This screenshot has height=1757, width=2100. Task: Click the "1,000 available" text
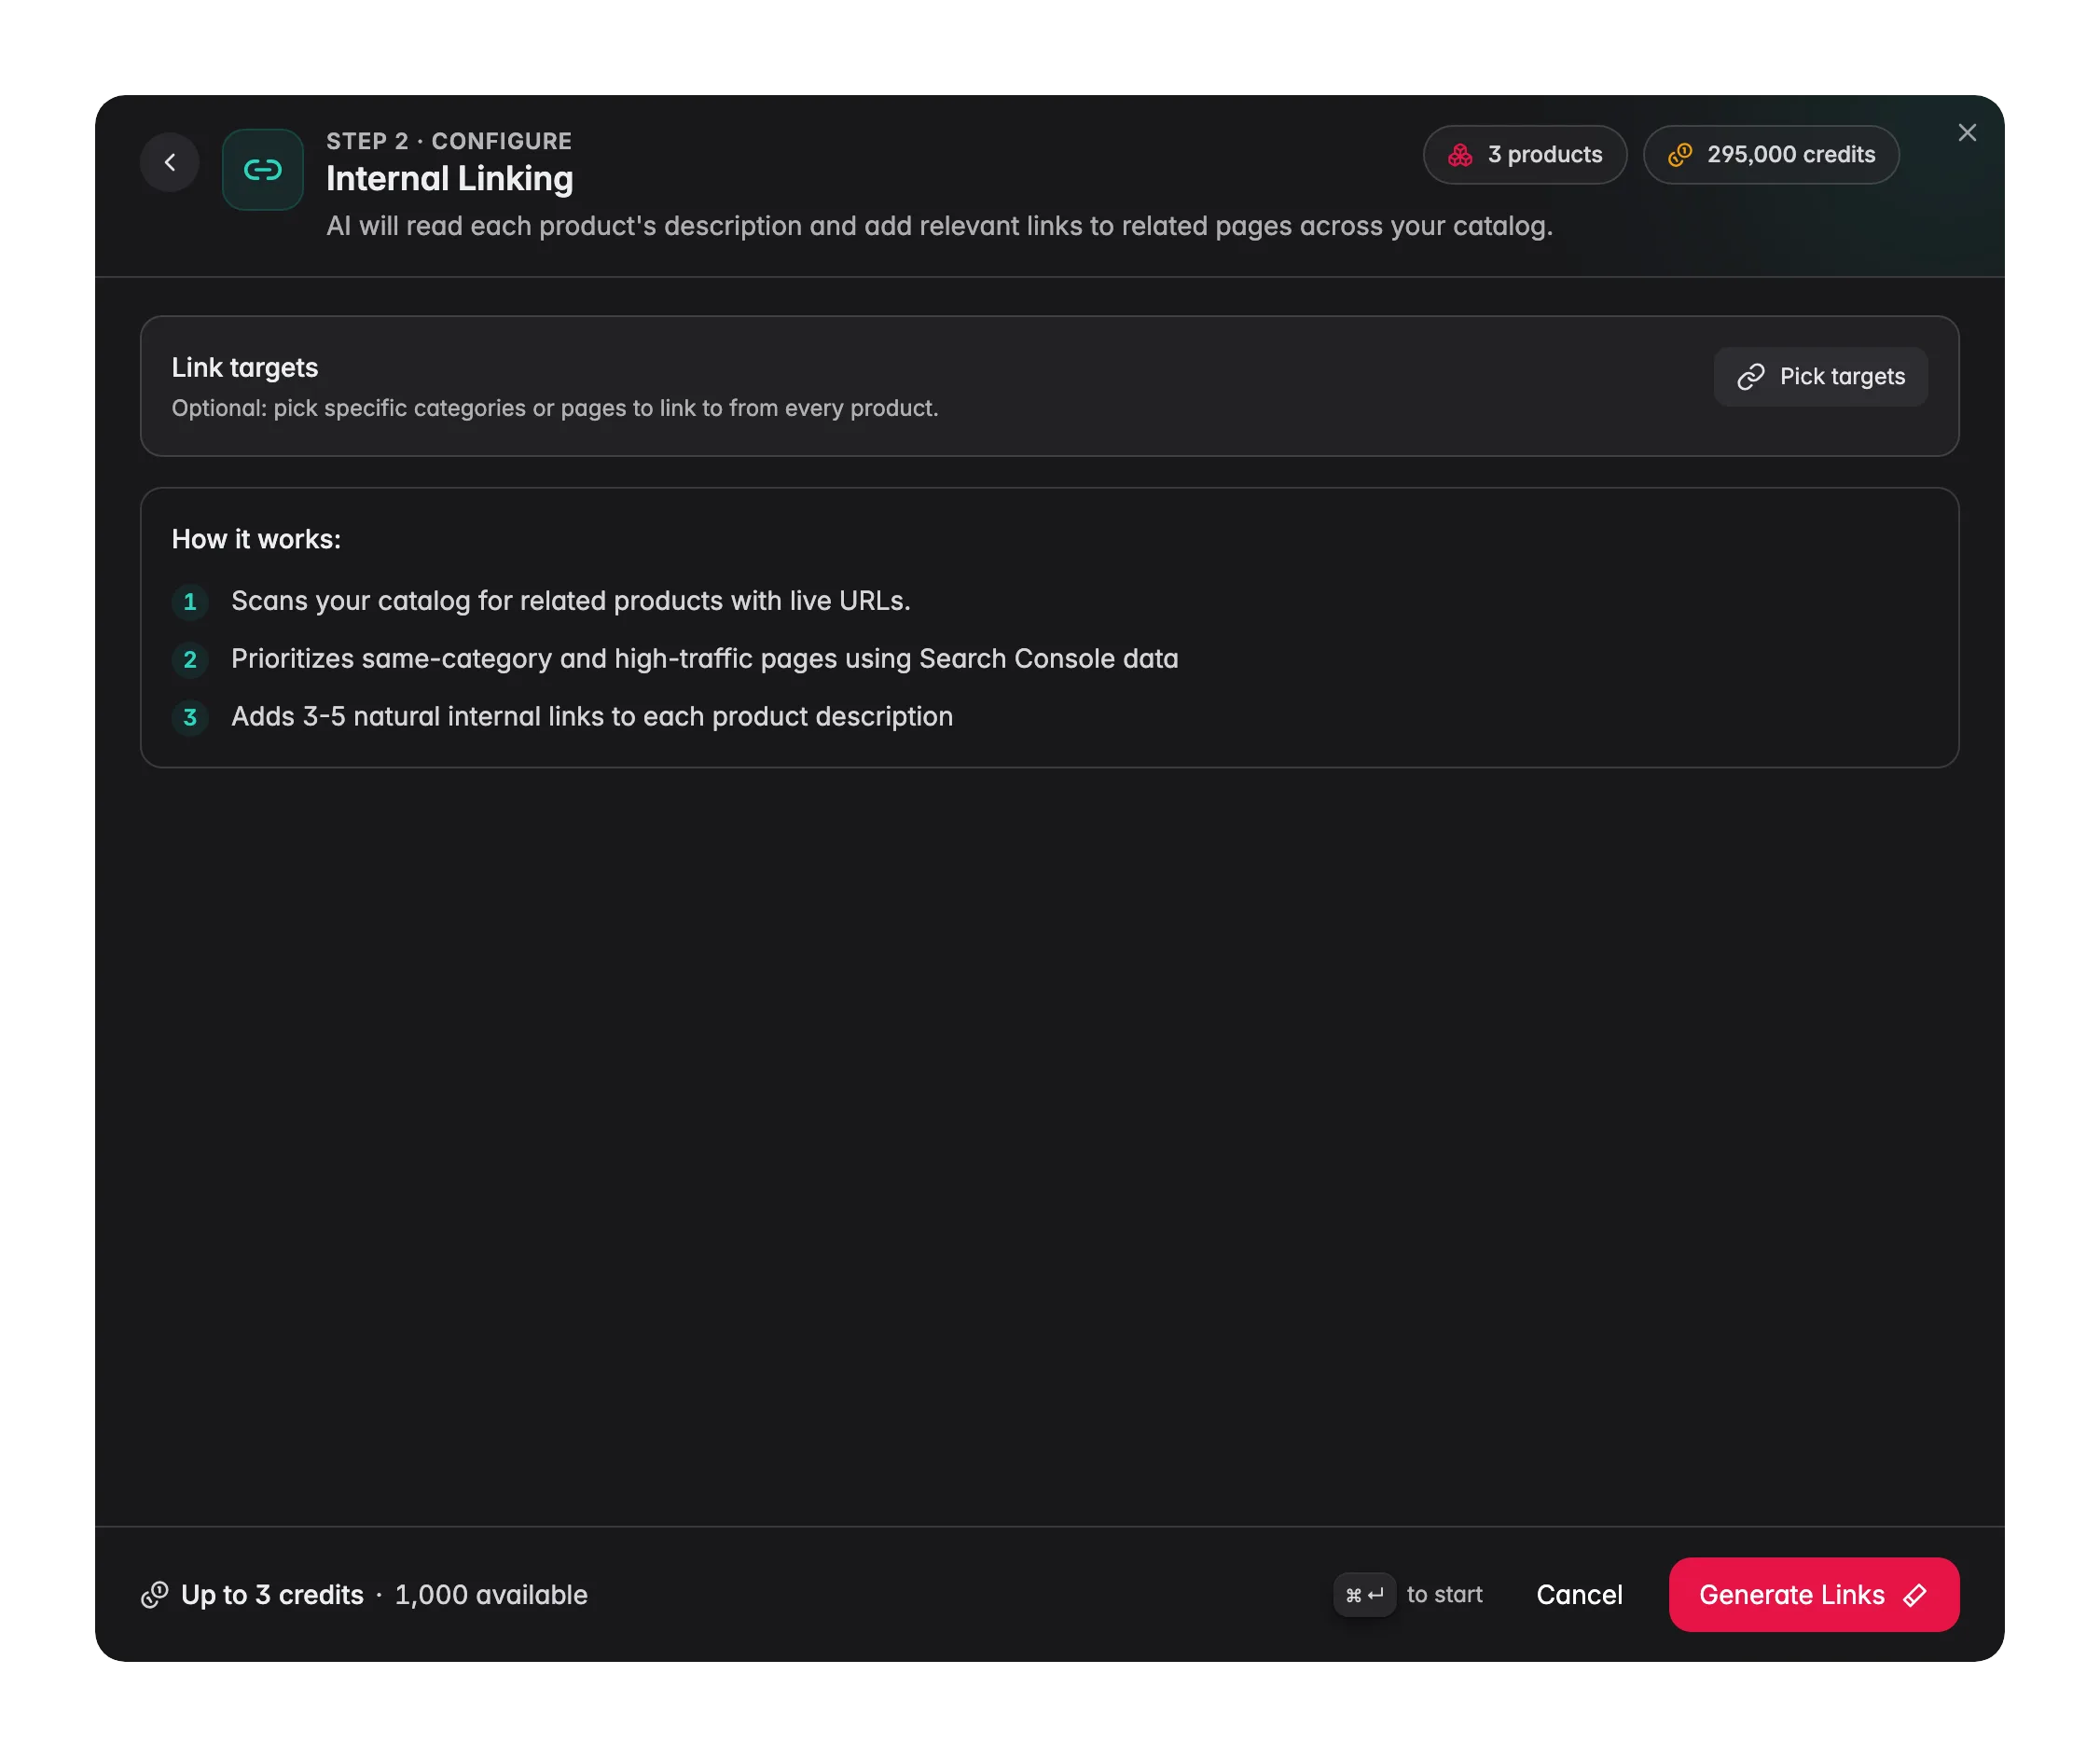click(x=491, y=1594)
